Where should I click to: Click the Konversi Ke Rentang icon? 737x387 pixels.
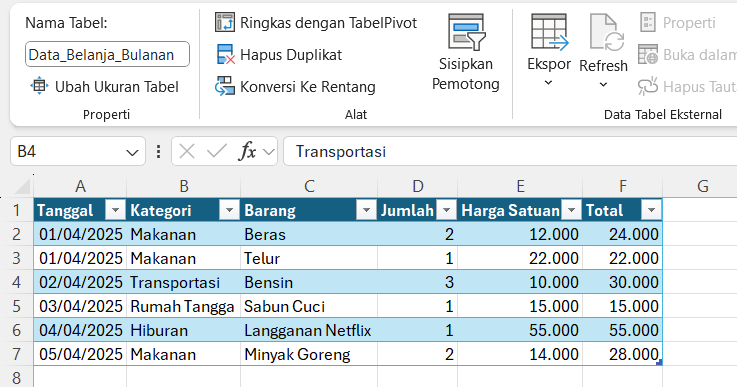pos(225,87)
